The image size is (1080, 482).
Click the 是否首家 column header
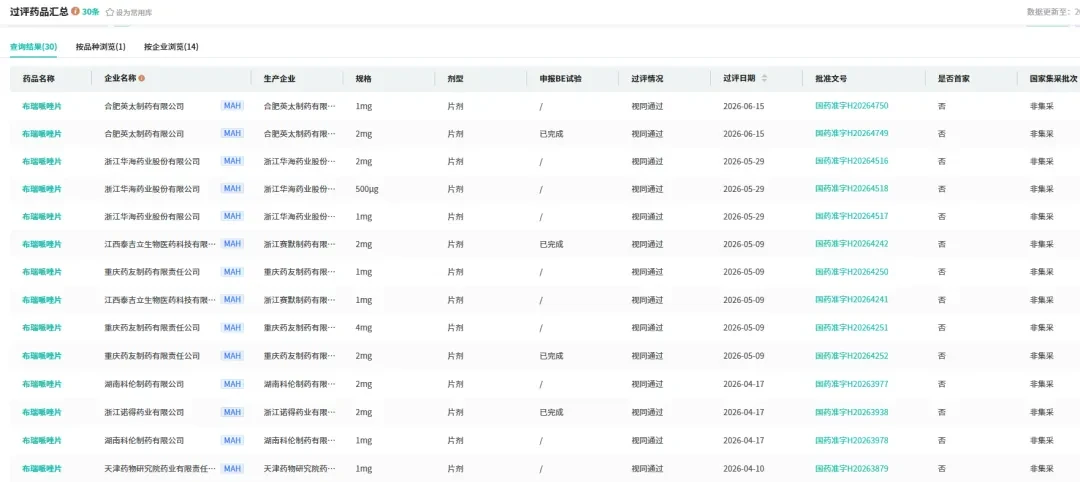click(954, 78)
